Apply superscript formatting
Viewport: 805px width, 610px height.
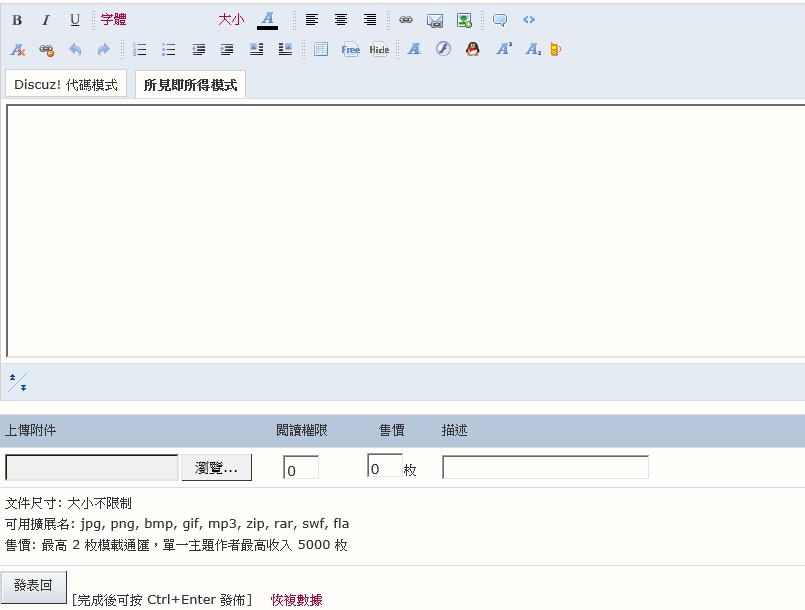point(504,49)
